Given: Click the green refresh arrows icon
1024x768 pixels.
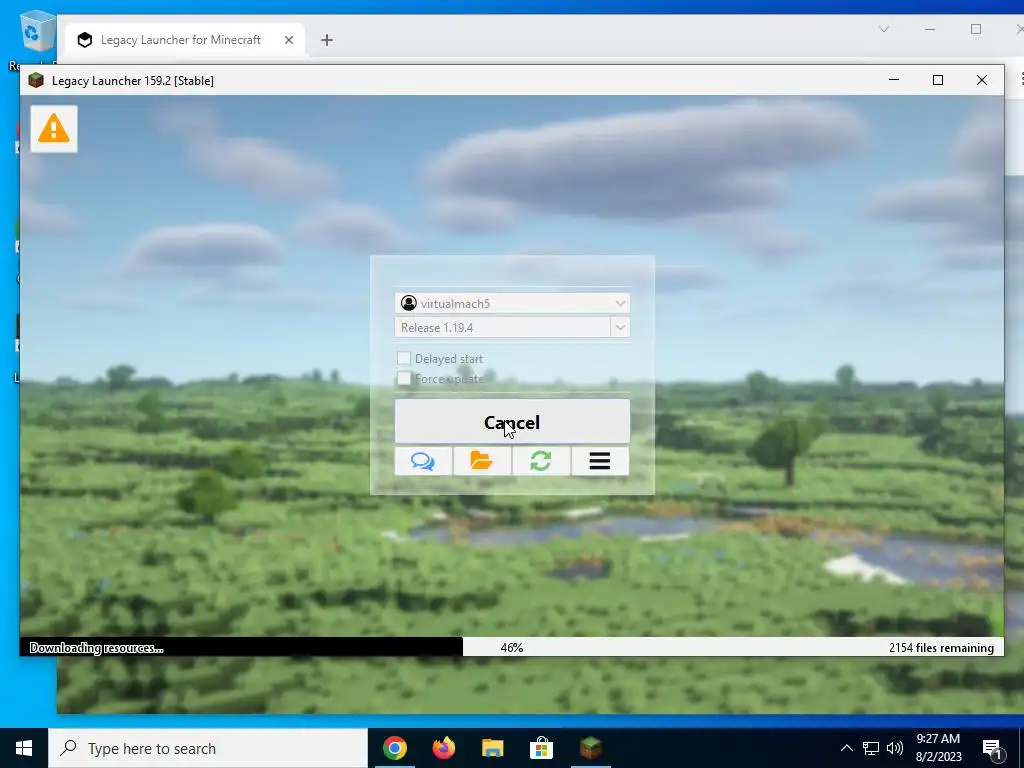Looking at the screenshot, I should [541, 461].
